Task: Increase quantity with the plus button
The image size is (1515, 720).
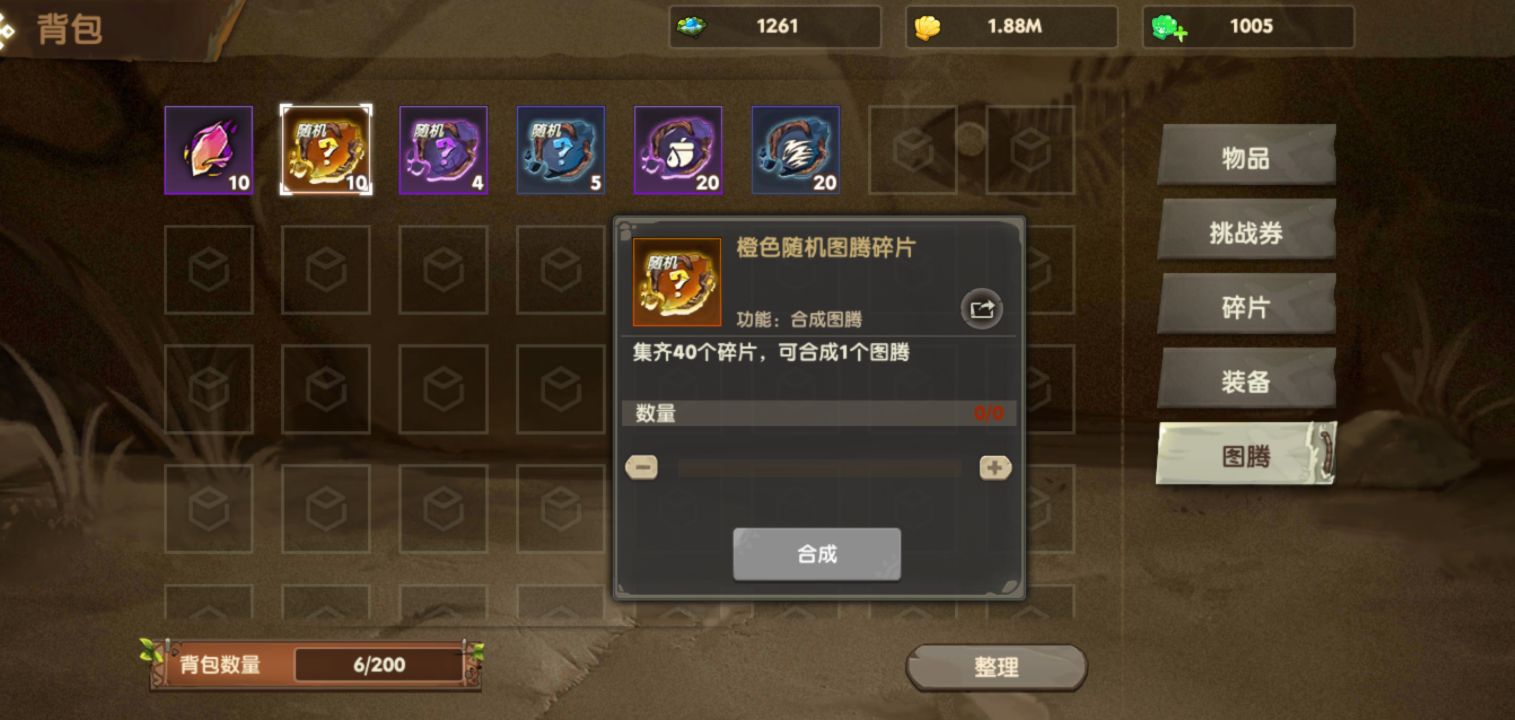Action: [995, 467]
